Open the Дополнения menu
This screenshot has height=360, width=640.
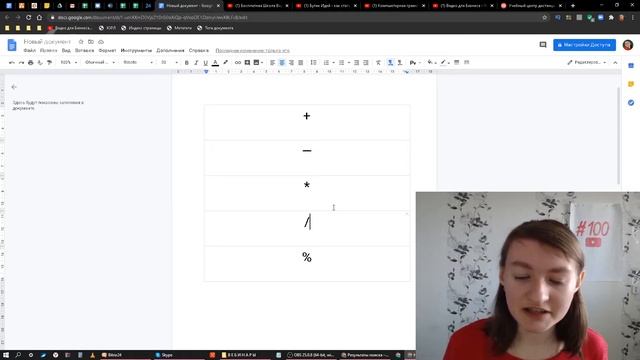click(170, 51)
